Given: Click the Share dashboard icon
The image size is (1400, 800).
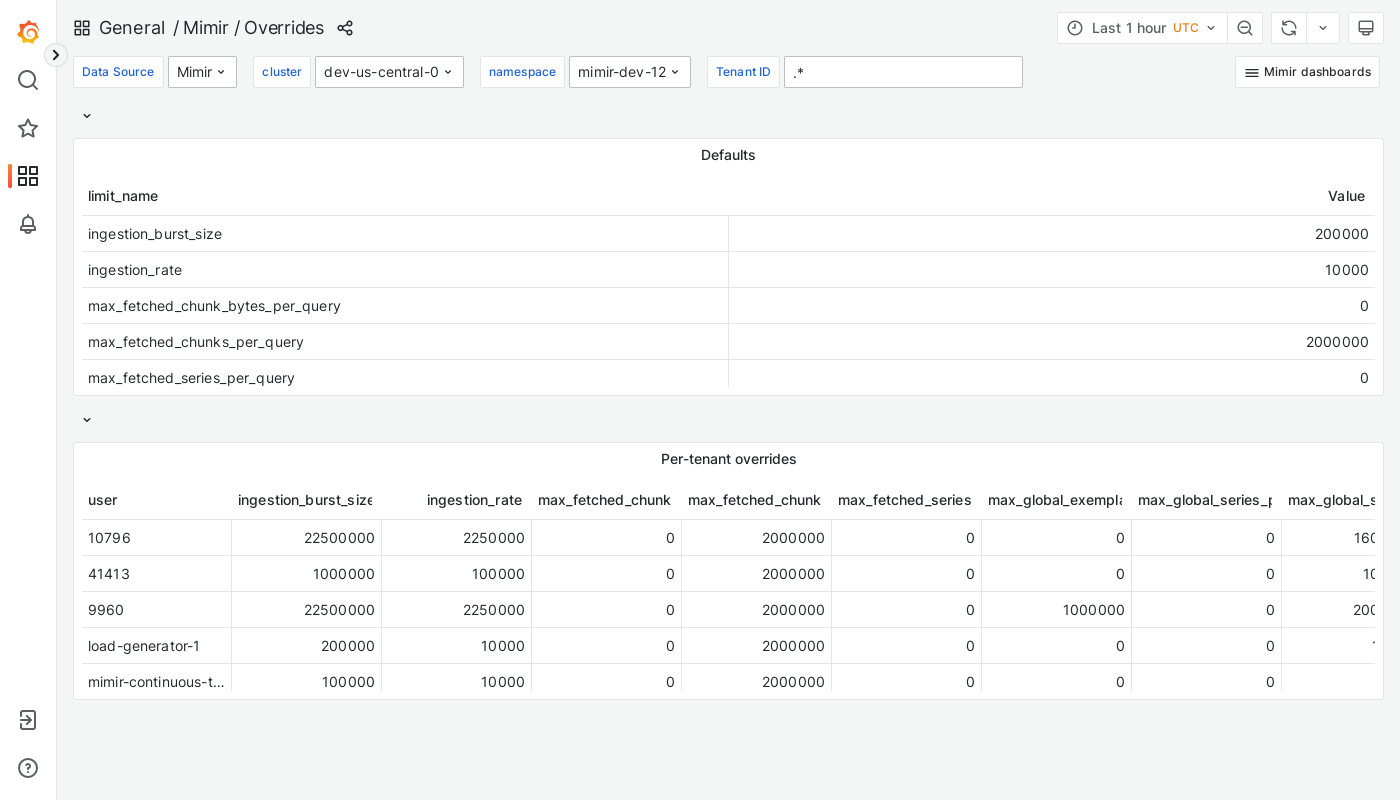Looking at the screenshot, I should pyautogui.click(x=345, y=28).
